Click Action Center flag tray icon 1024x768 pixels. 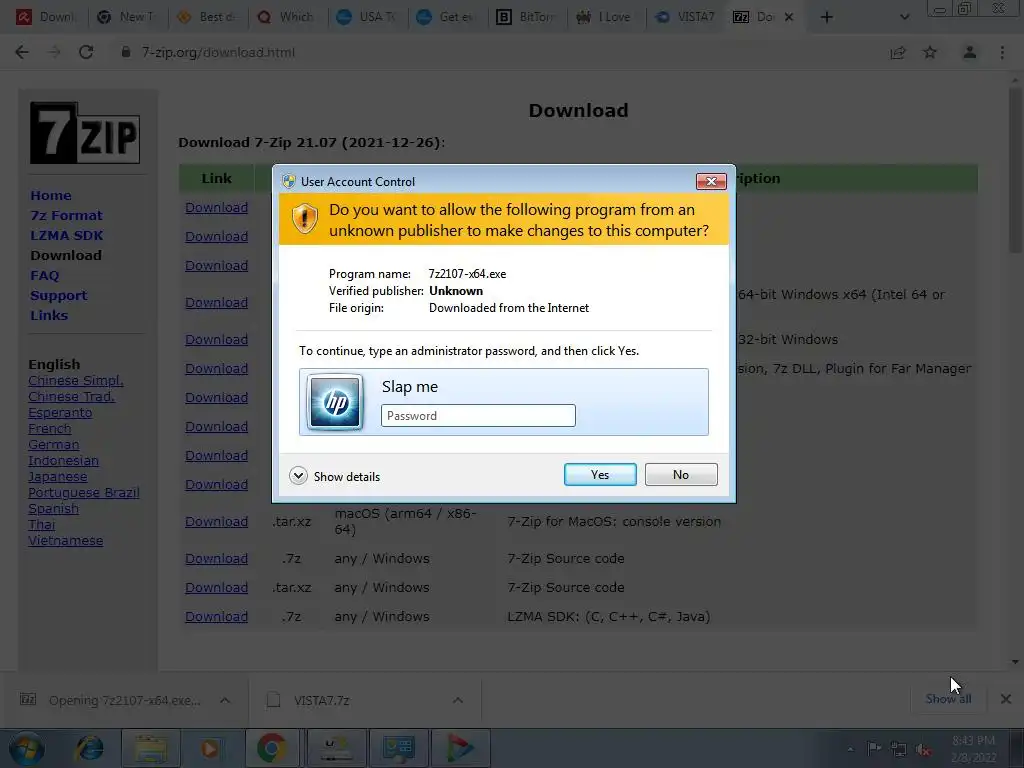[x=874, y=748]
